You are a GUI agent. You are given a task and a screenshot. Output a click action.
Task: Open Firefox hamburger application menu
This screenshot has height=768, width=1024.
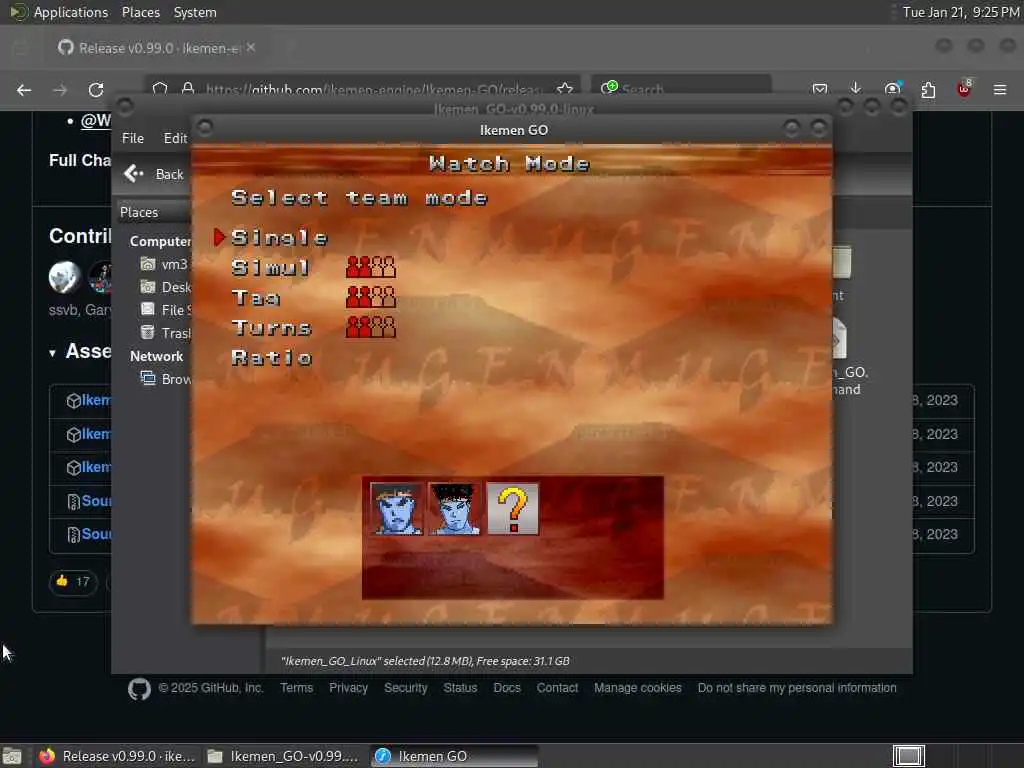(1000, 89)
